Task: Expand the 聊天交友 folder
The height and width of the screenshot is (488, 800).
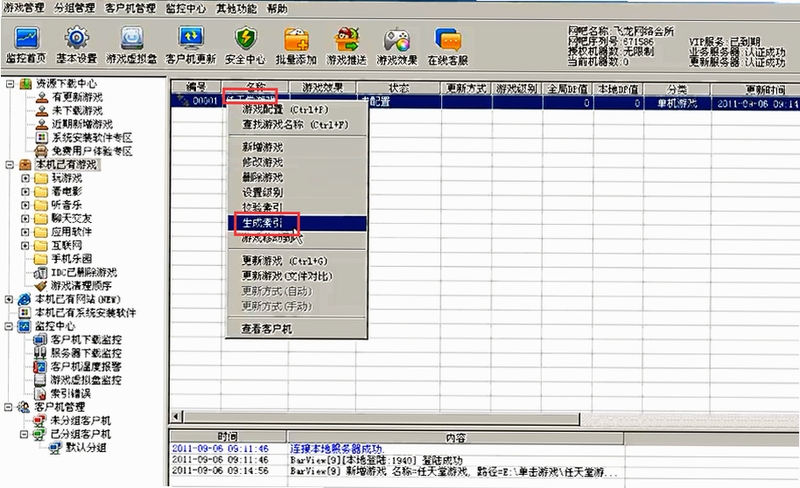Action: [x=25, y=218]
